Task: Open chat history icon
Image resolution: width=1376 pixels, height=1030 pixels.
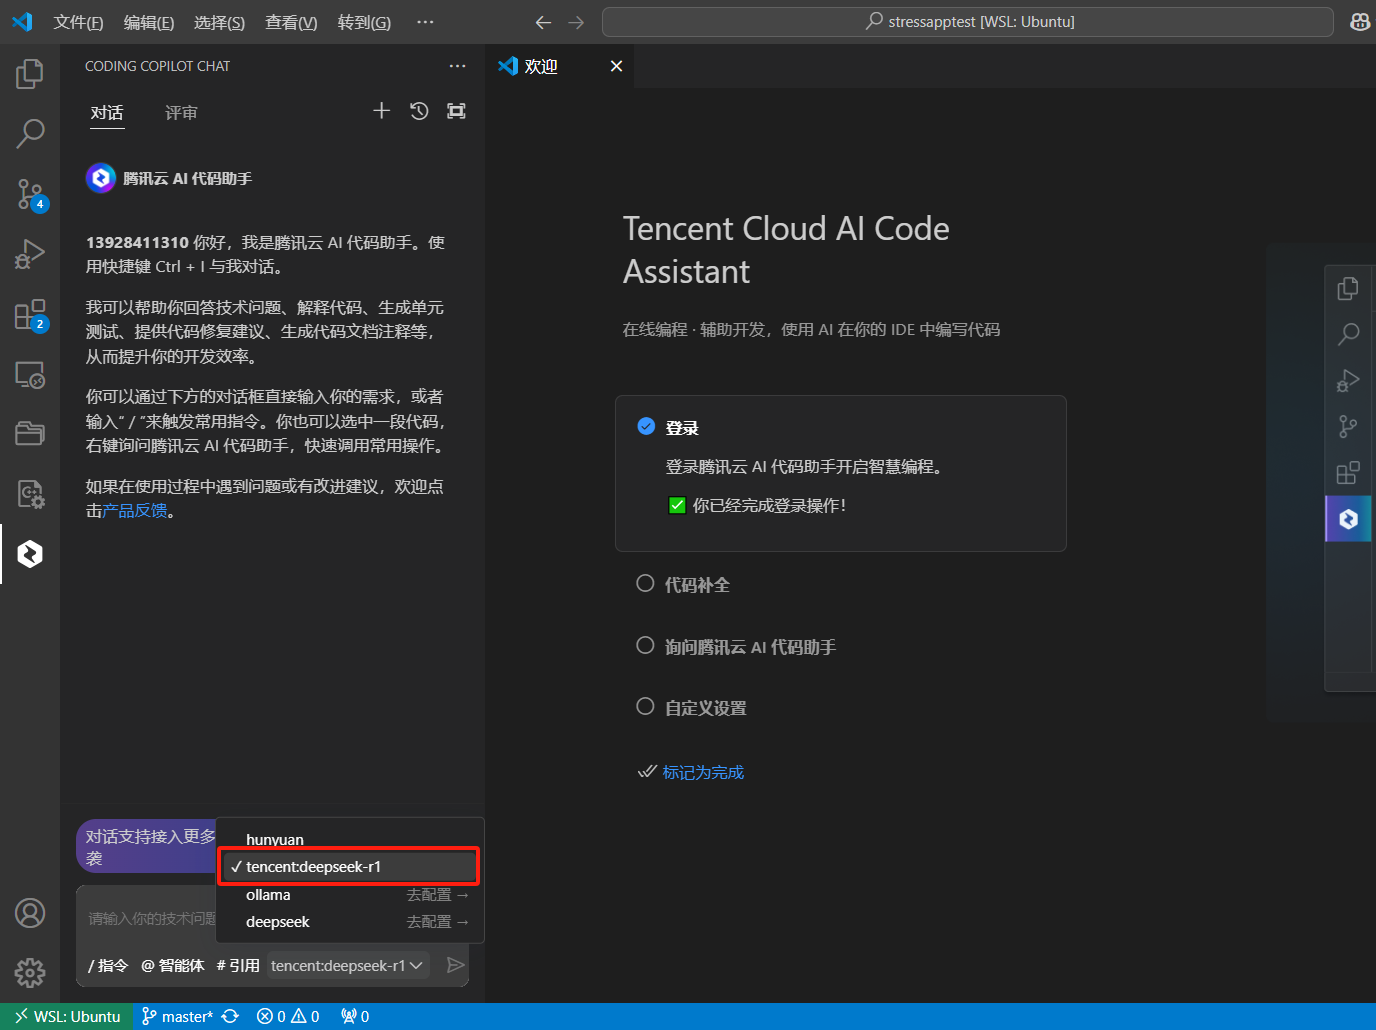Action: pyautogui.click(x=419, y=111)
